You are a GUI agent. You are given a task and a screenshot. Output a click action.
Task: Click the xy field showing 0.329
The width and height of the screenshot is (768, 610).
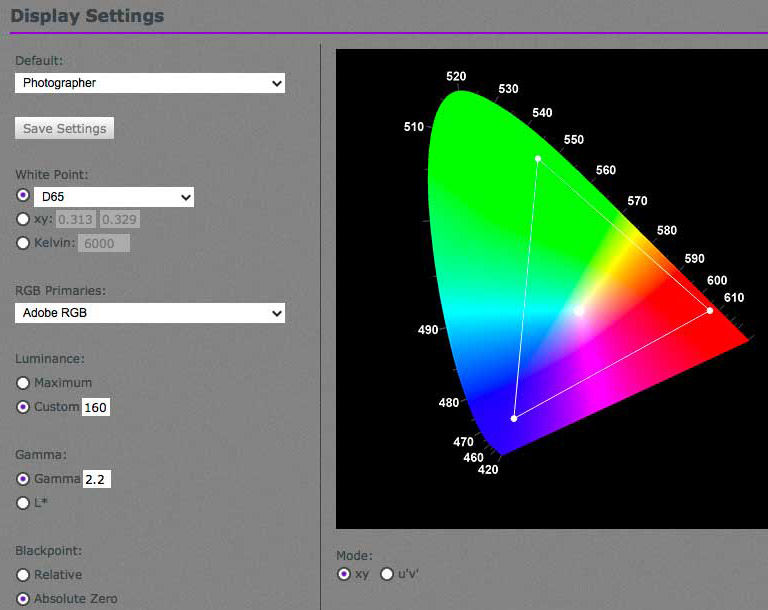[120, 219]
